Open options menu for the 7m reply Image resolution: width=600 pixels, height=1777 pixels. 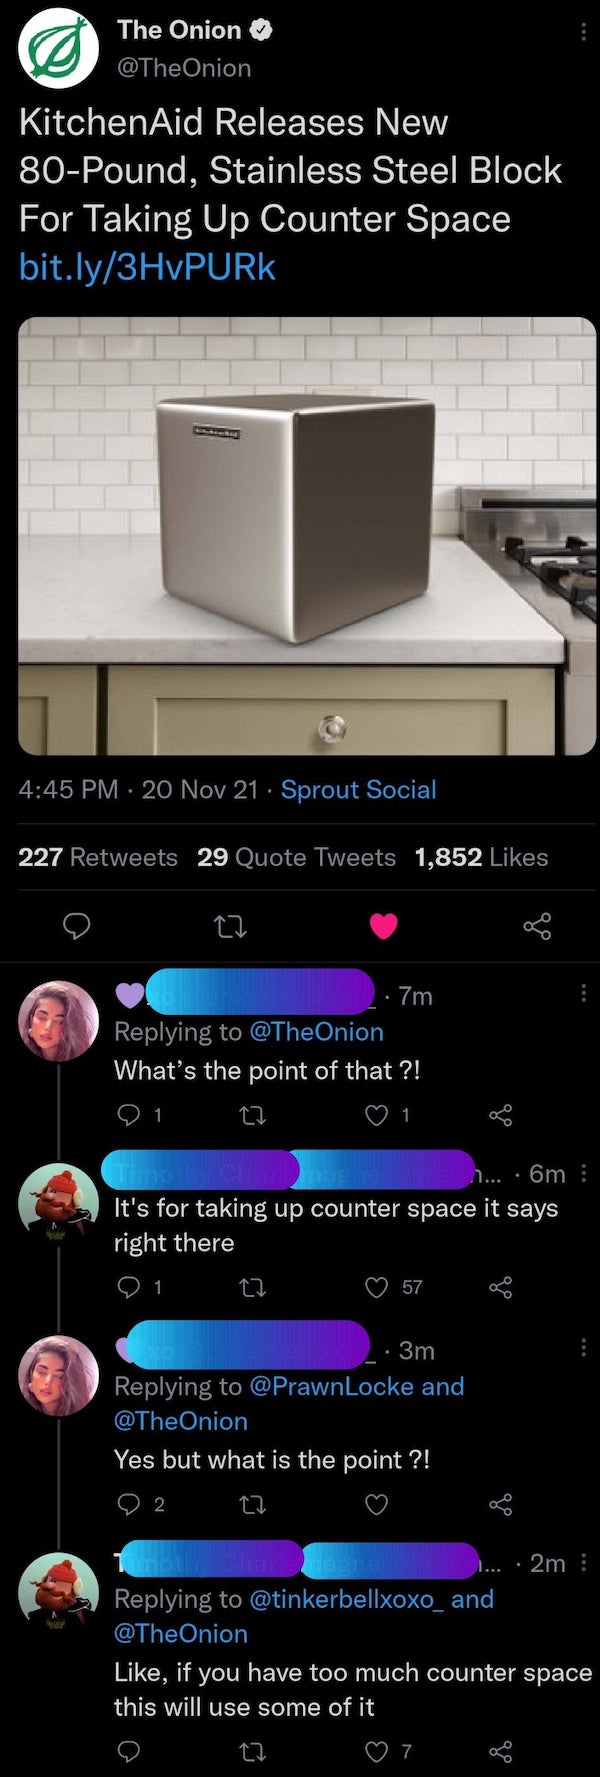click(x=584, y=993)
